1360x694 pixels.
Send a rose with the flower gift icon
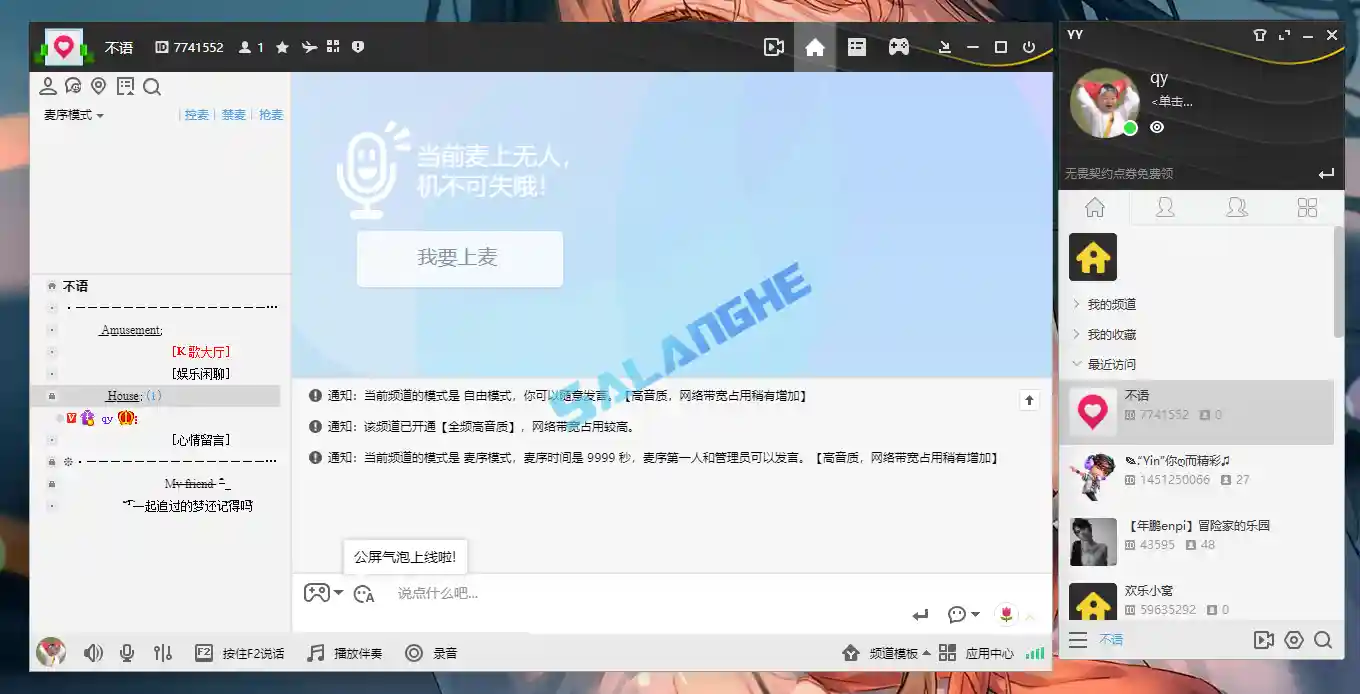[1004, 614]
